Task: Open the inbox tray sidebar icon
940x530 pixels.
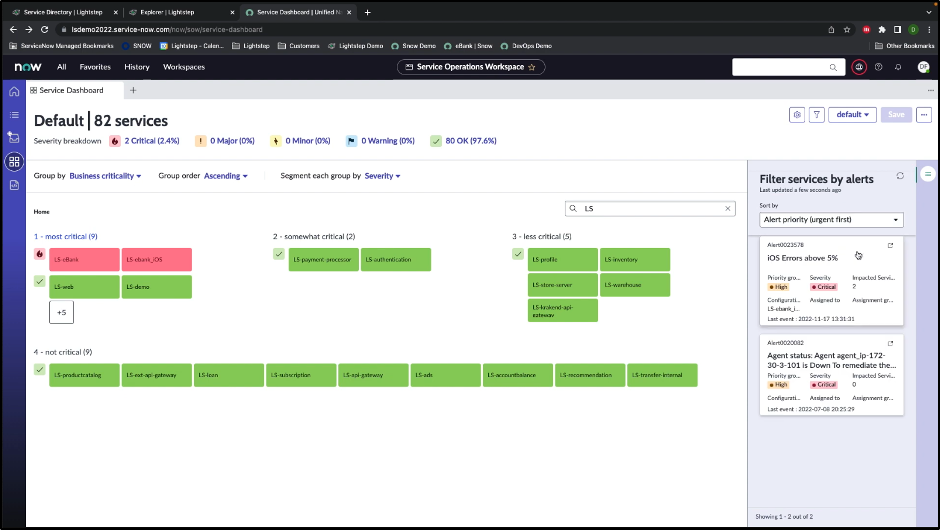Action: 14,137
